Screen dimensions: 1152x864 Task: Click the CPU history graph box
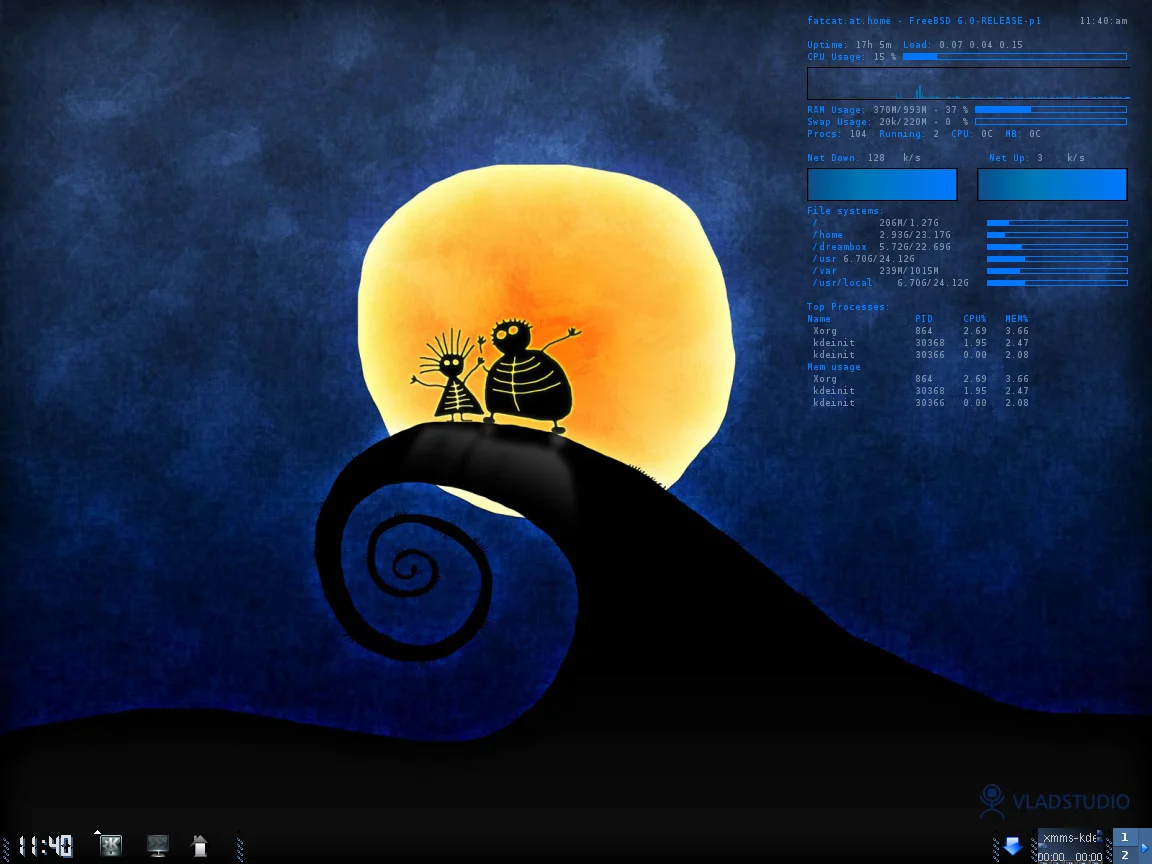[968, 84]
